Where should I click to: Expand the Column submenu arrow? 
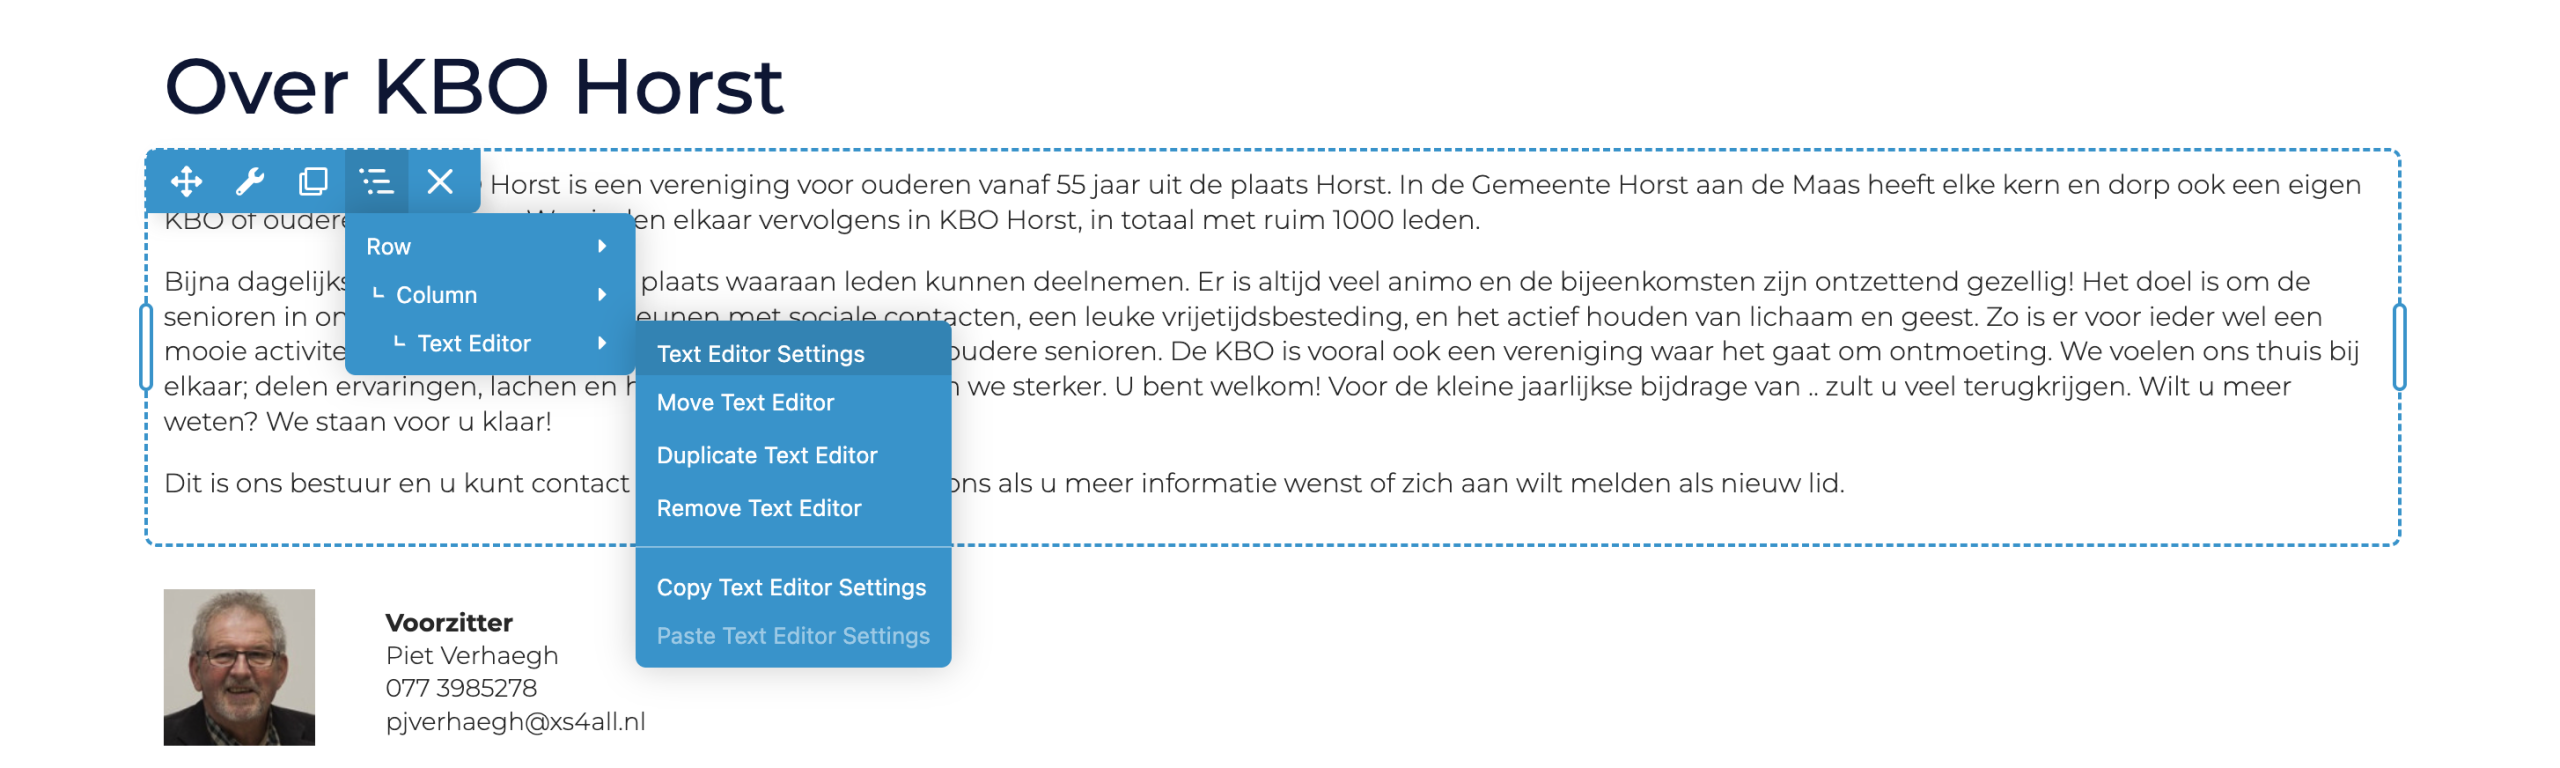pyautogui.click(x=602, y=294)
